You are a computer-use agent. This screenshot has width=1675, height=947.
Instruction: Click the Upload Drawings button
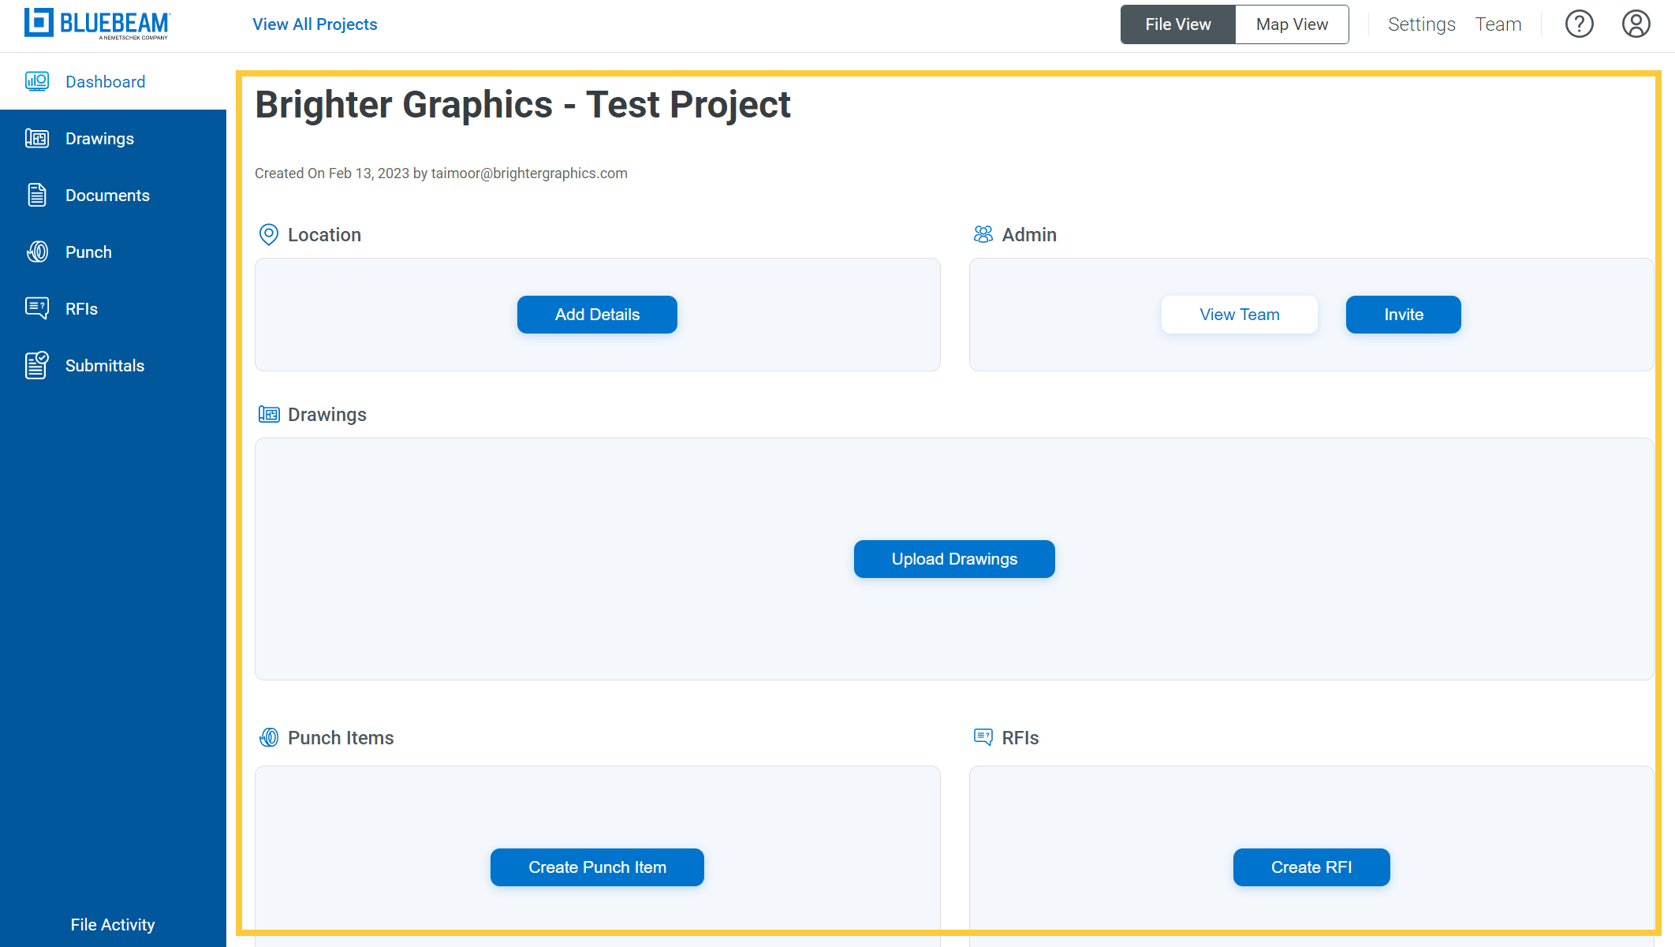tap(953, 559)
